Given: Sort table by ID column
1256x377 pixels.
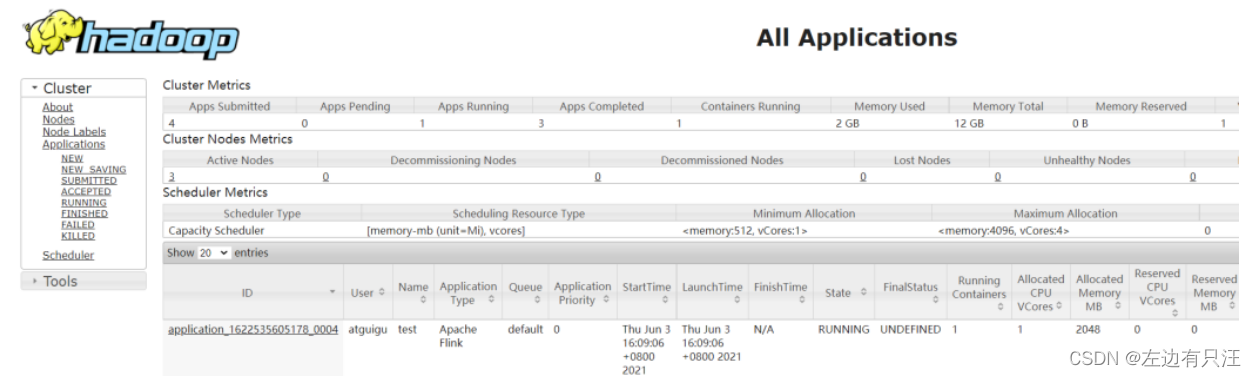Looking at the screenshot, I should click(253, 293).
